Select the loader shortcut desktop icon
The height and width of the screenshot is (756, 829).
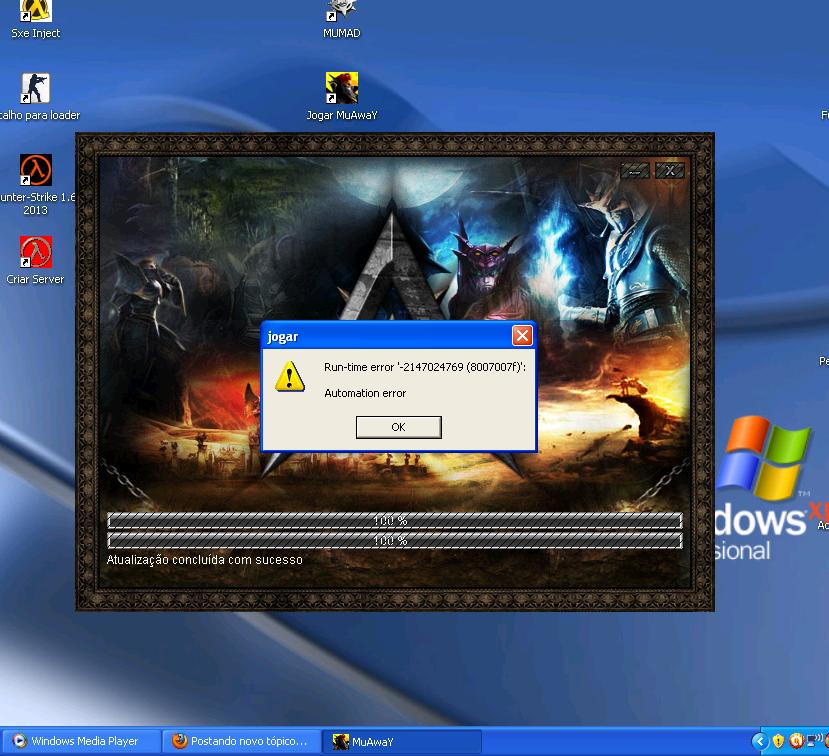click(36, 89)
